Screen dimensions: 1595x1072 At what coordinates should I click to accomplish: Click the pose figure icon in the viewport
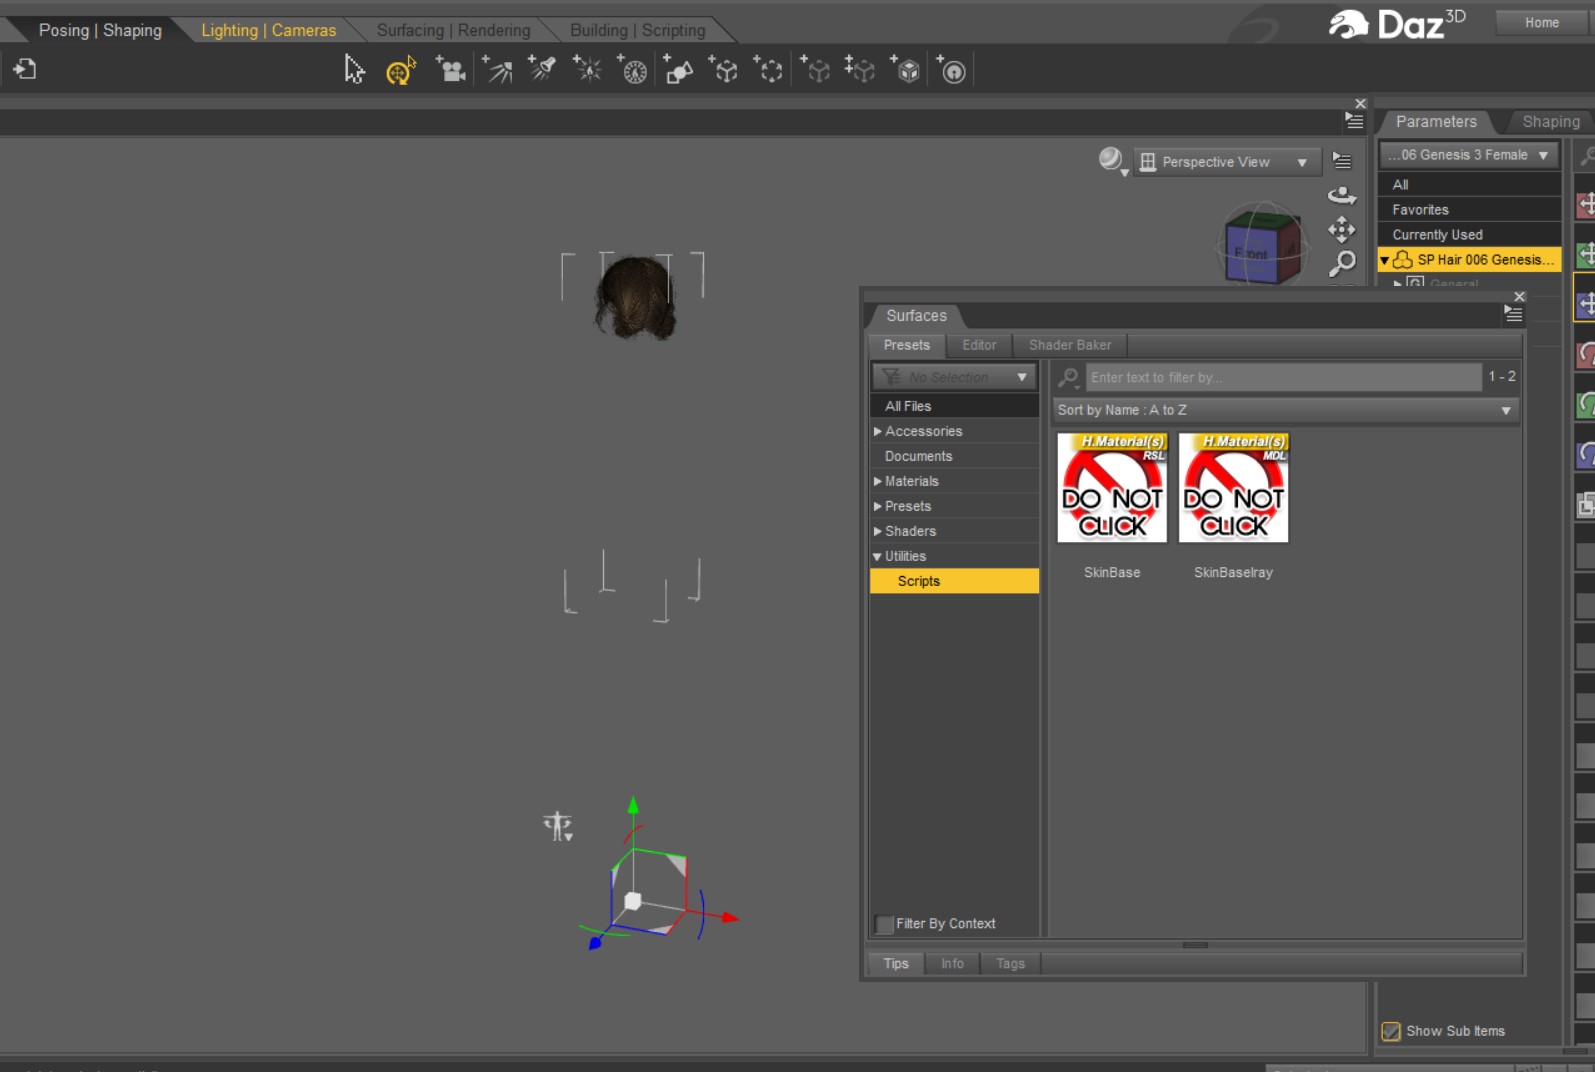(x=558, y=826)
